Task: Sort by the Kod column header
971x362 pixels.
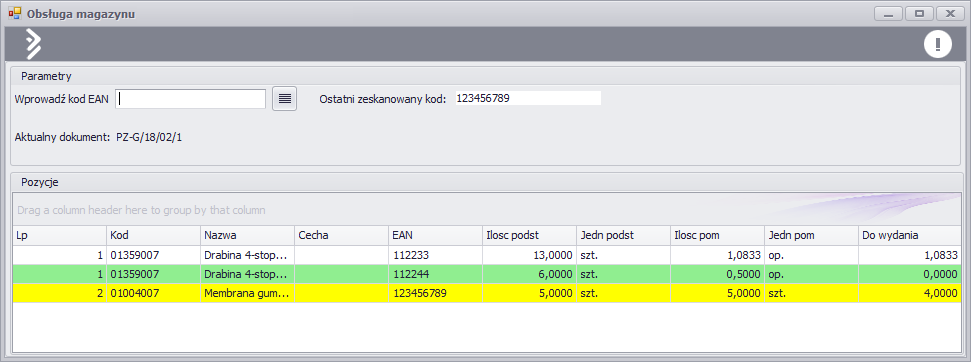Action: pos(154,235)
